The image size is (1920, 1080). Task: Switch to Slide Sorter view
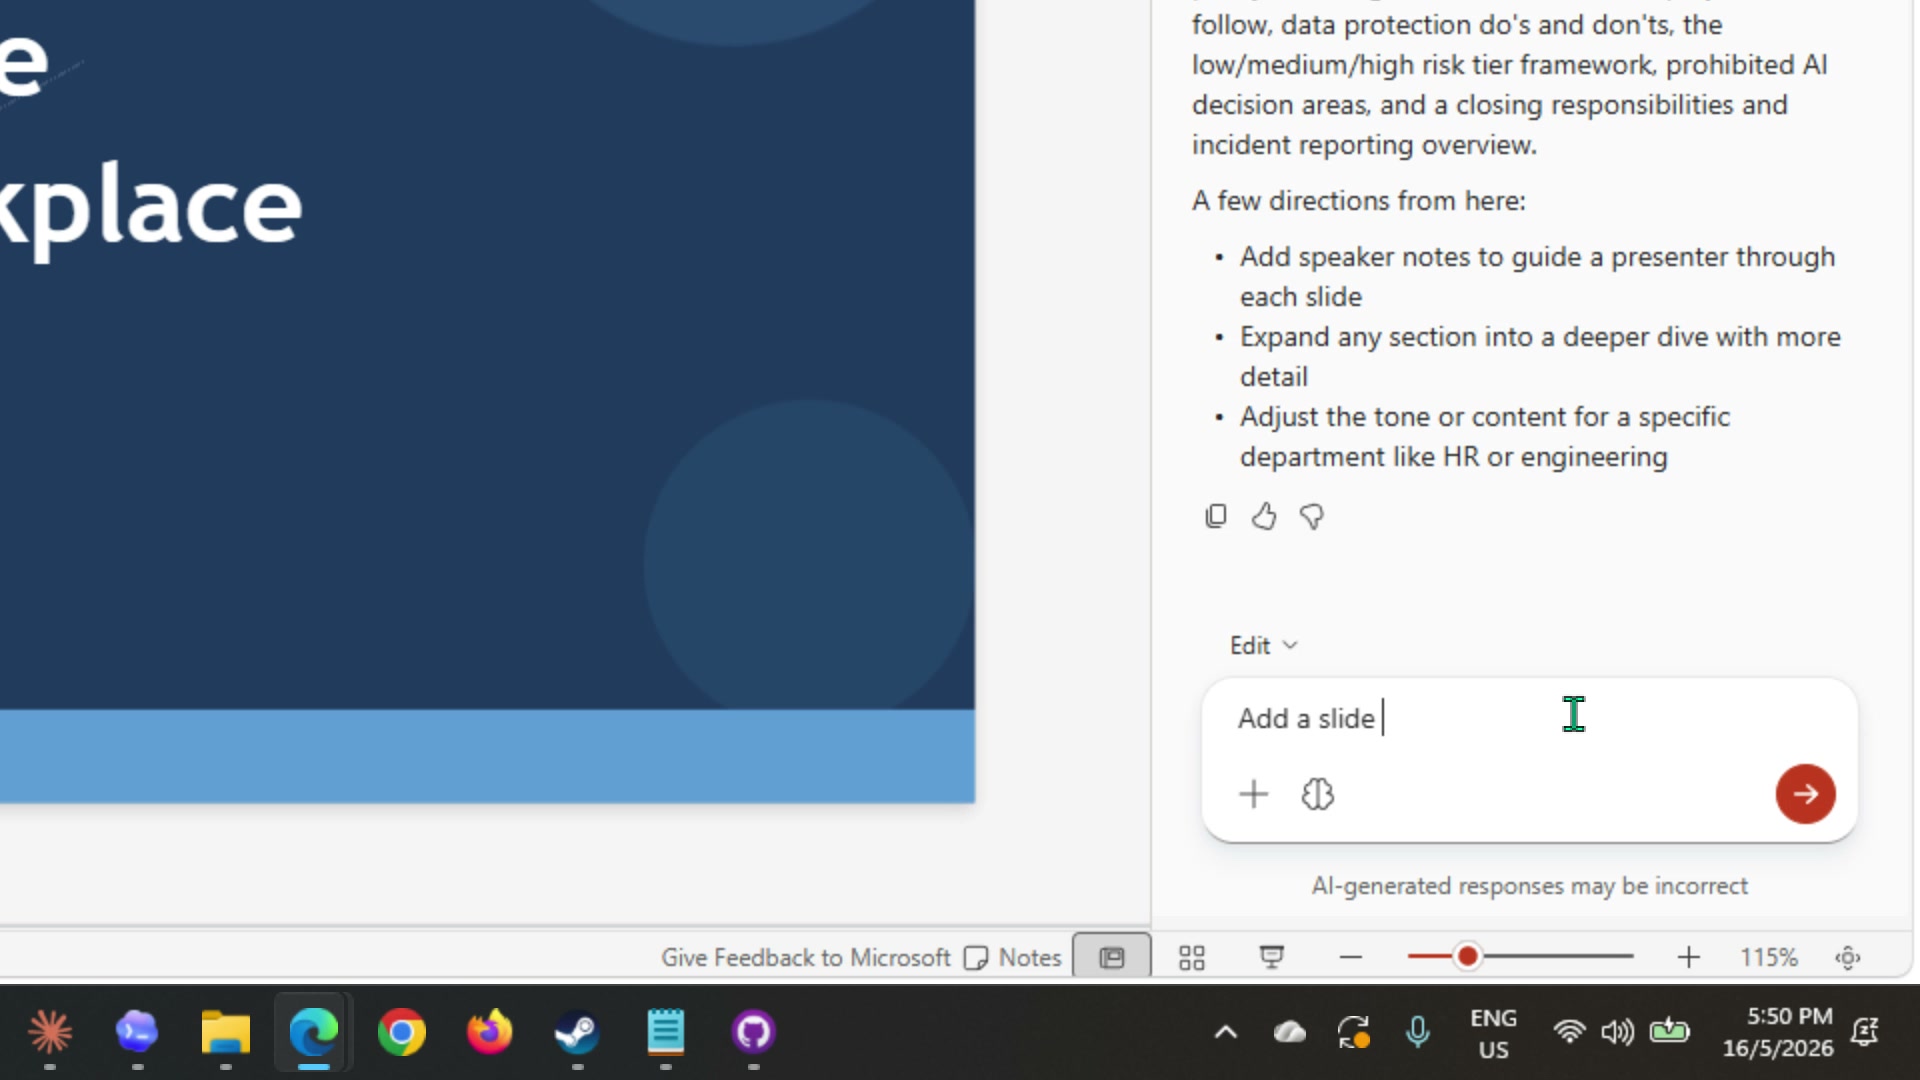click(x=1192, y=957)
